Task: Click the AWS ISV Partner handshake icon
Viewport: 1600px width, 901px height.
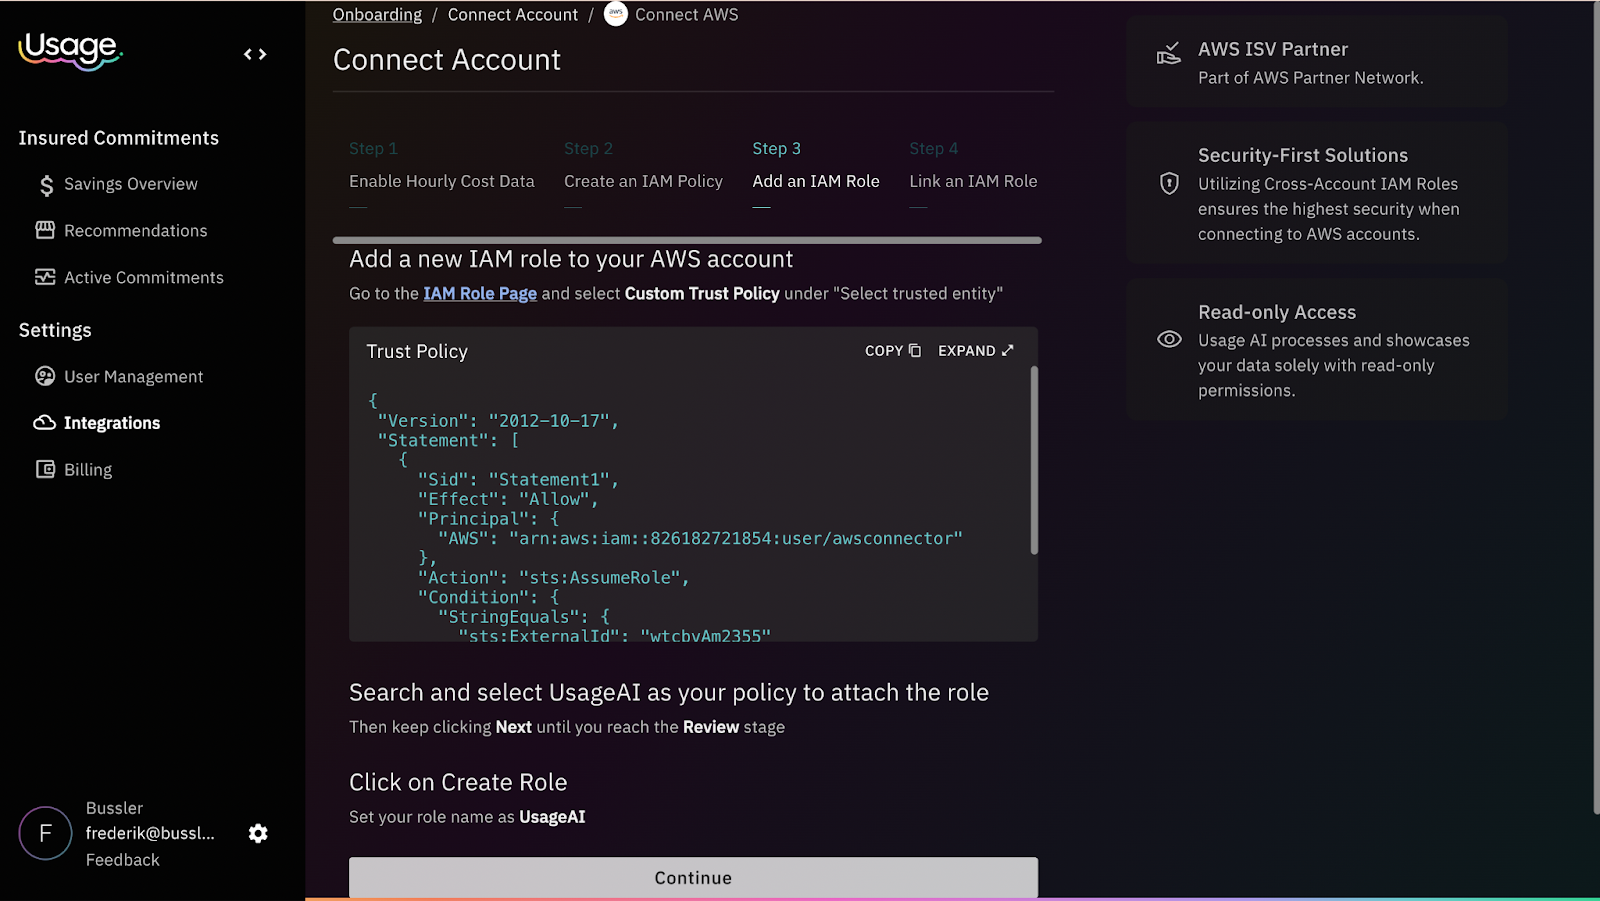Action: pyautogui.click(x=1169, y=54)
